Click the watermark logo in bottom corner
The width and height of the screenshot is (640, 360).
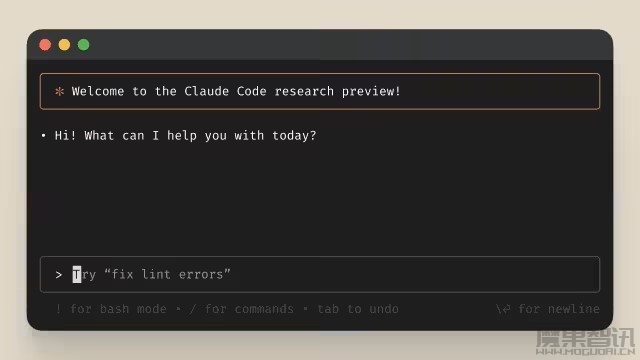[585, 342]
